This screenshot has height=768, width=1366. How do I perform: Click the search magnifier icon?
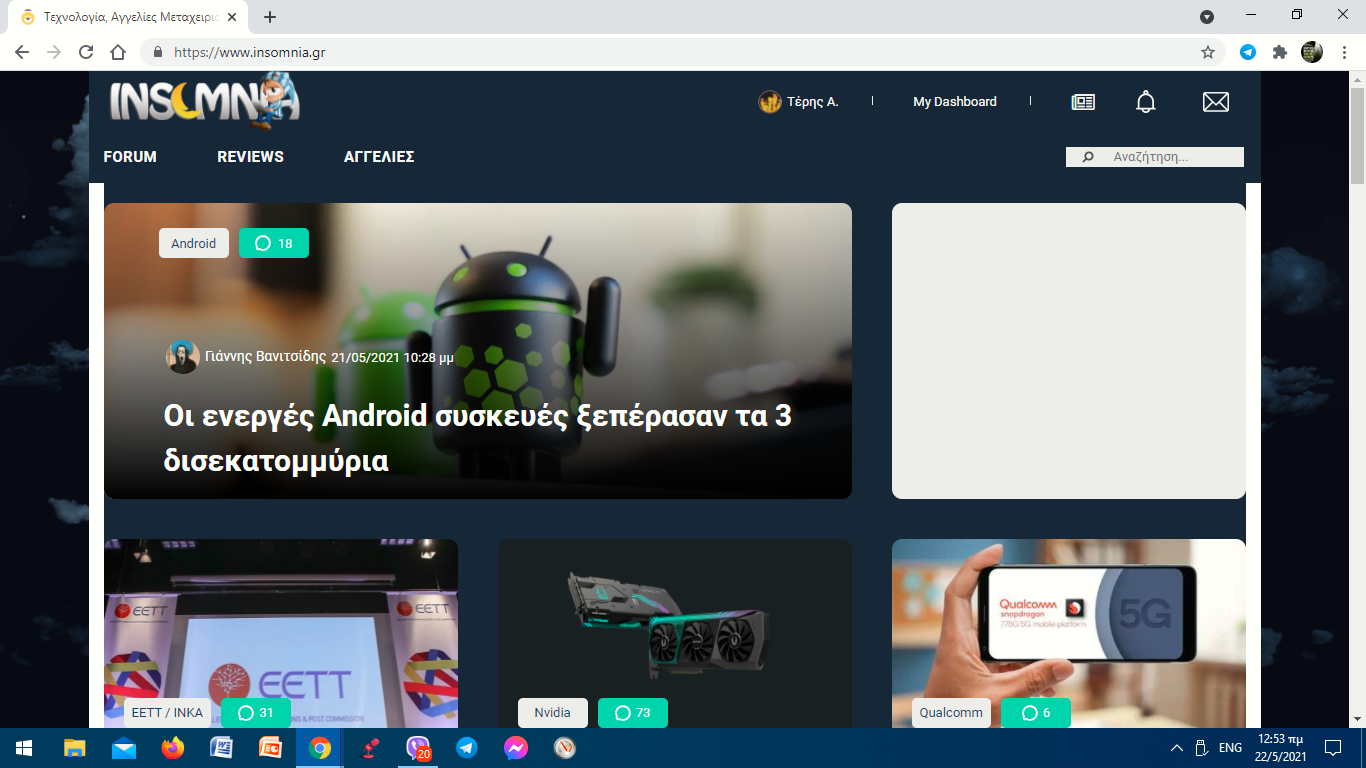(x=1089, y=157)
